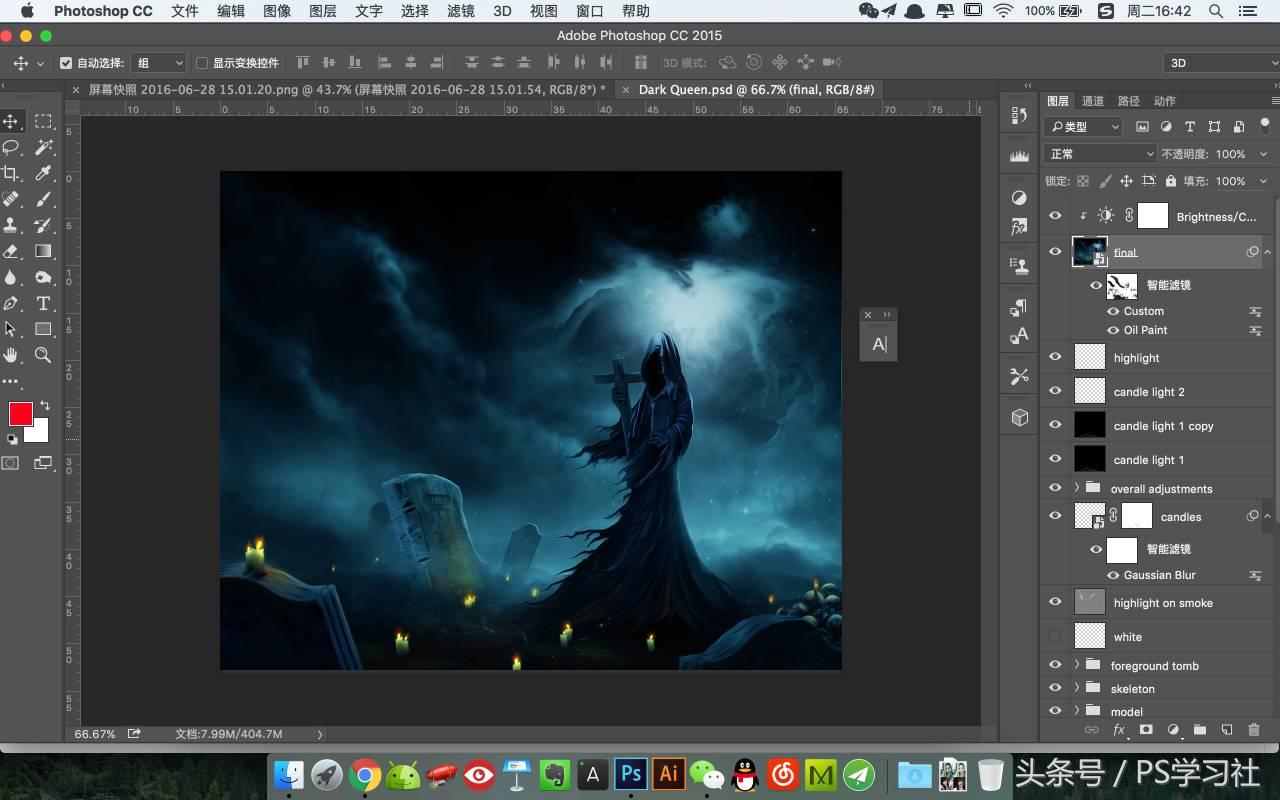Select the Move tool
The image size is (1280, 800).
coord(13,121)
